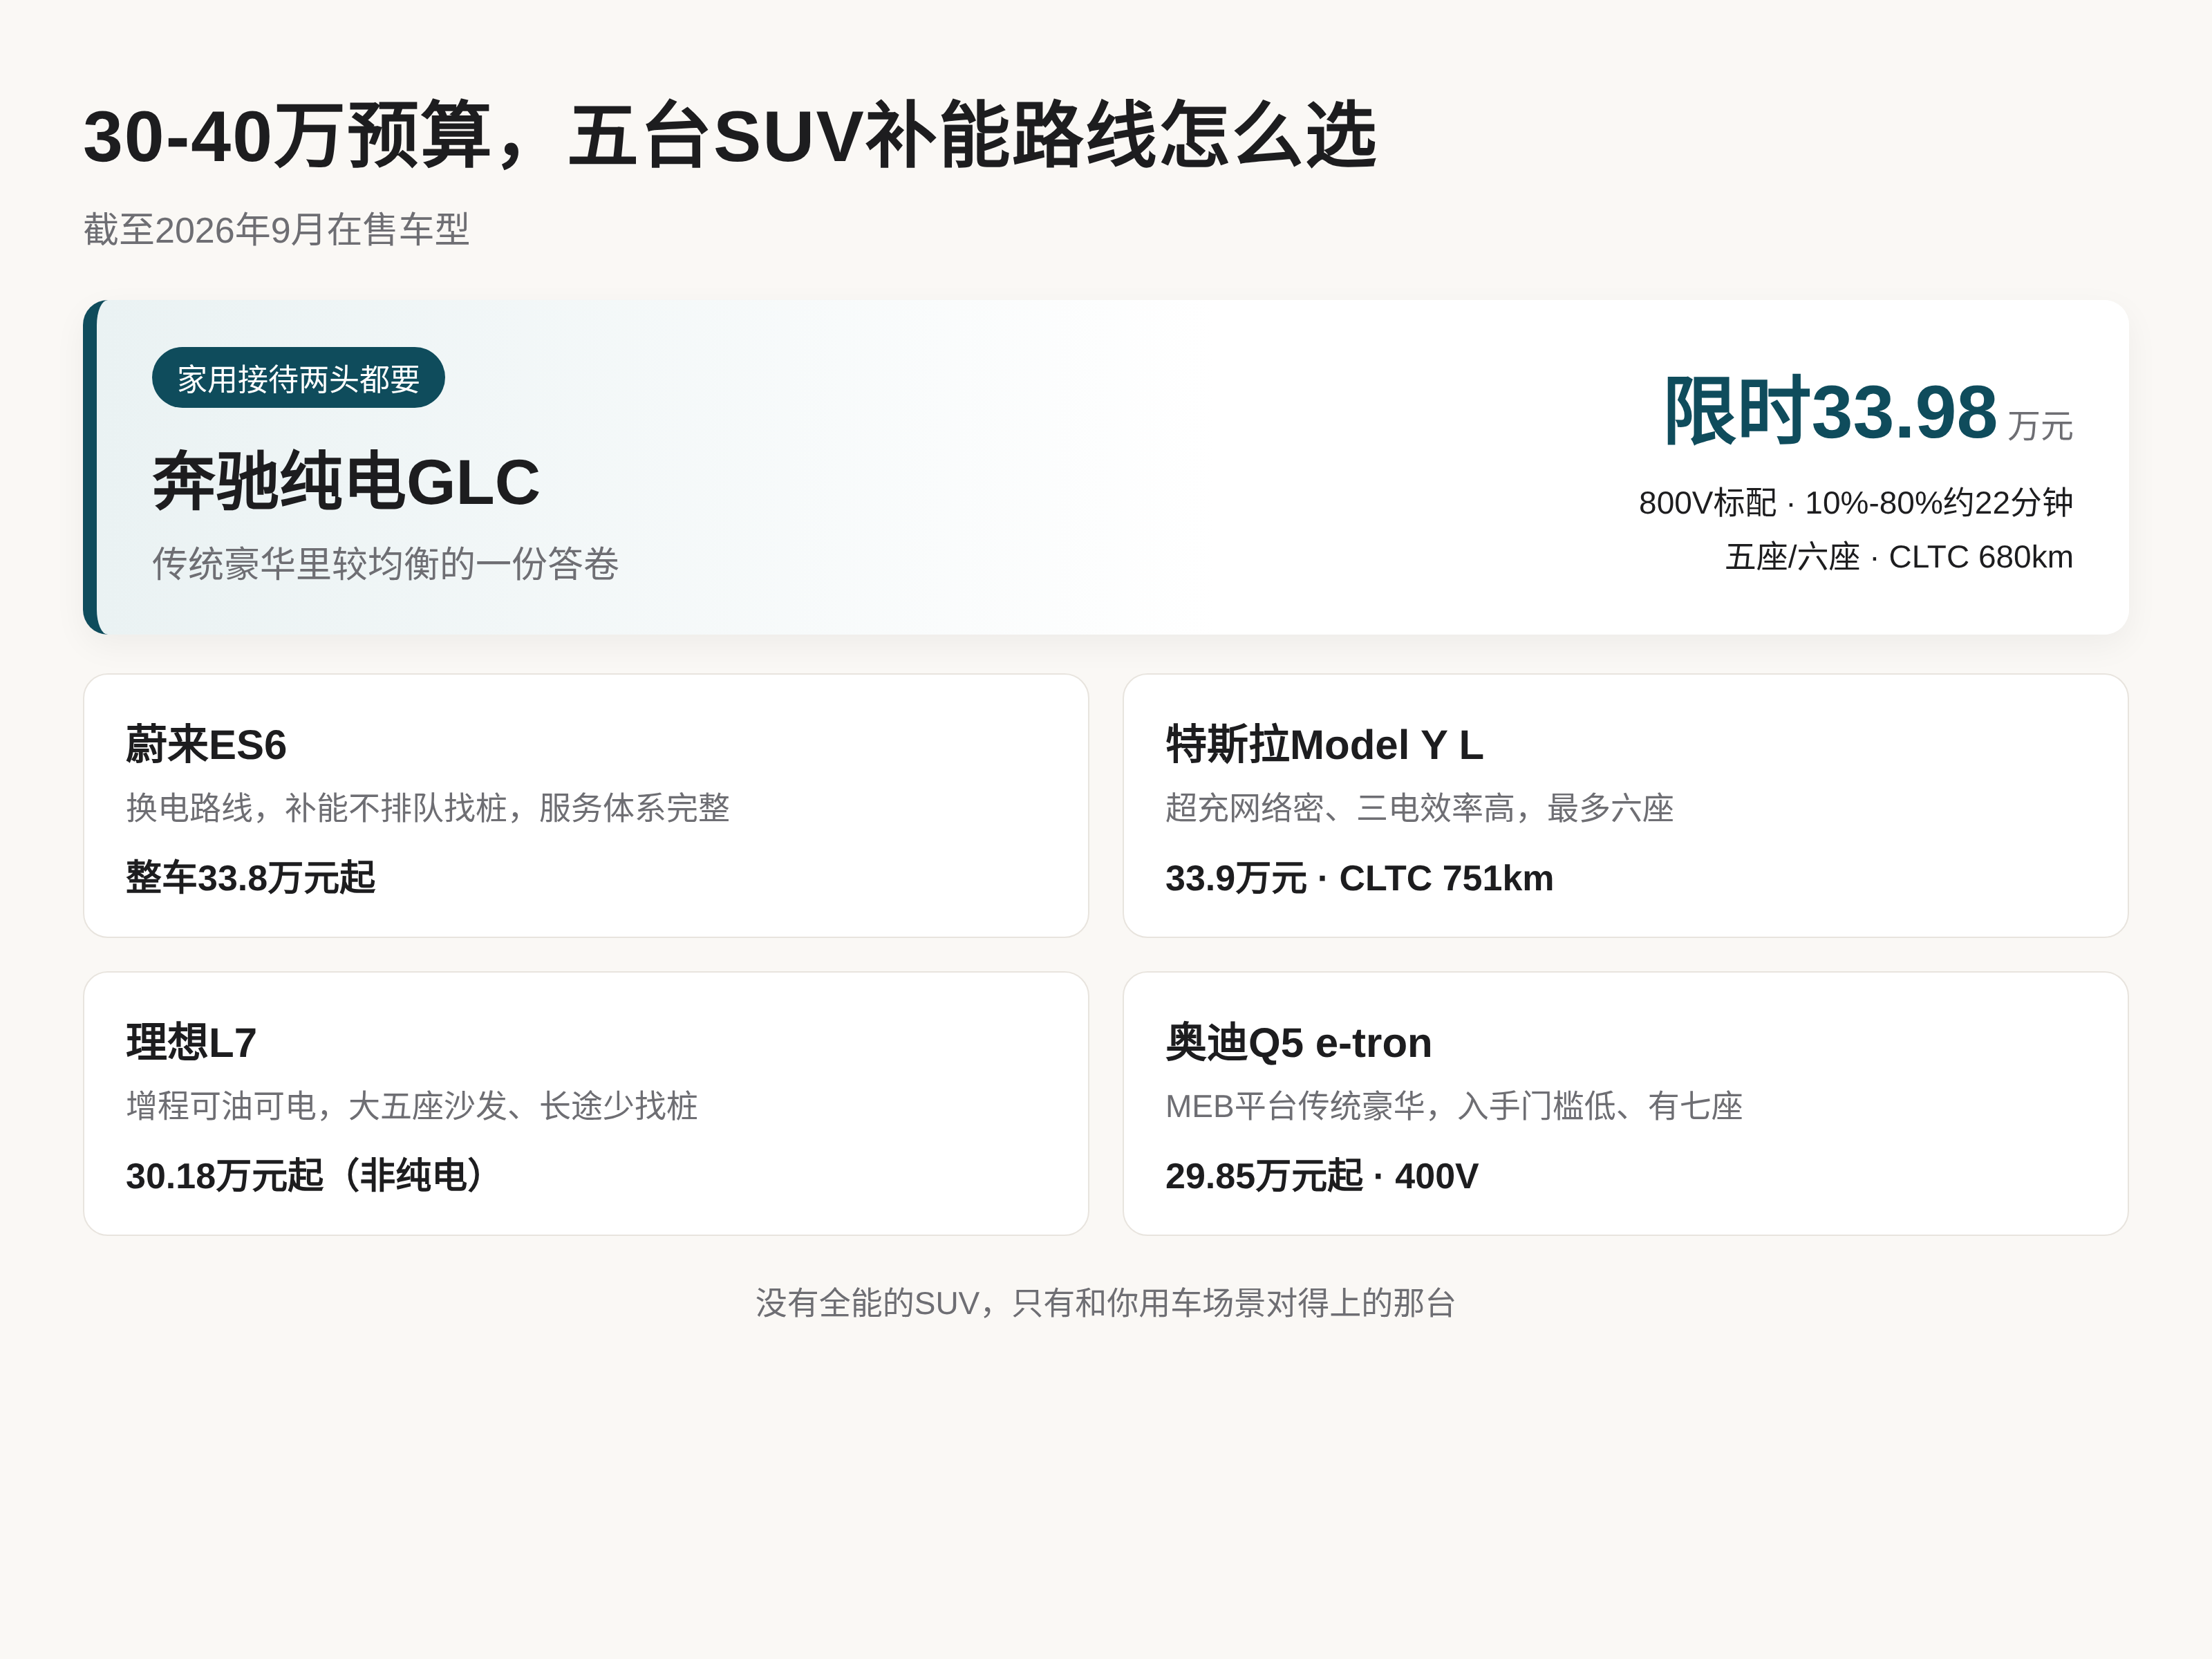Click 33.9万元 · CLTC 751km in Tesla card
Viewport: 2212px width, 1659px height.
(1359, 878)
